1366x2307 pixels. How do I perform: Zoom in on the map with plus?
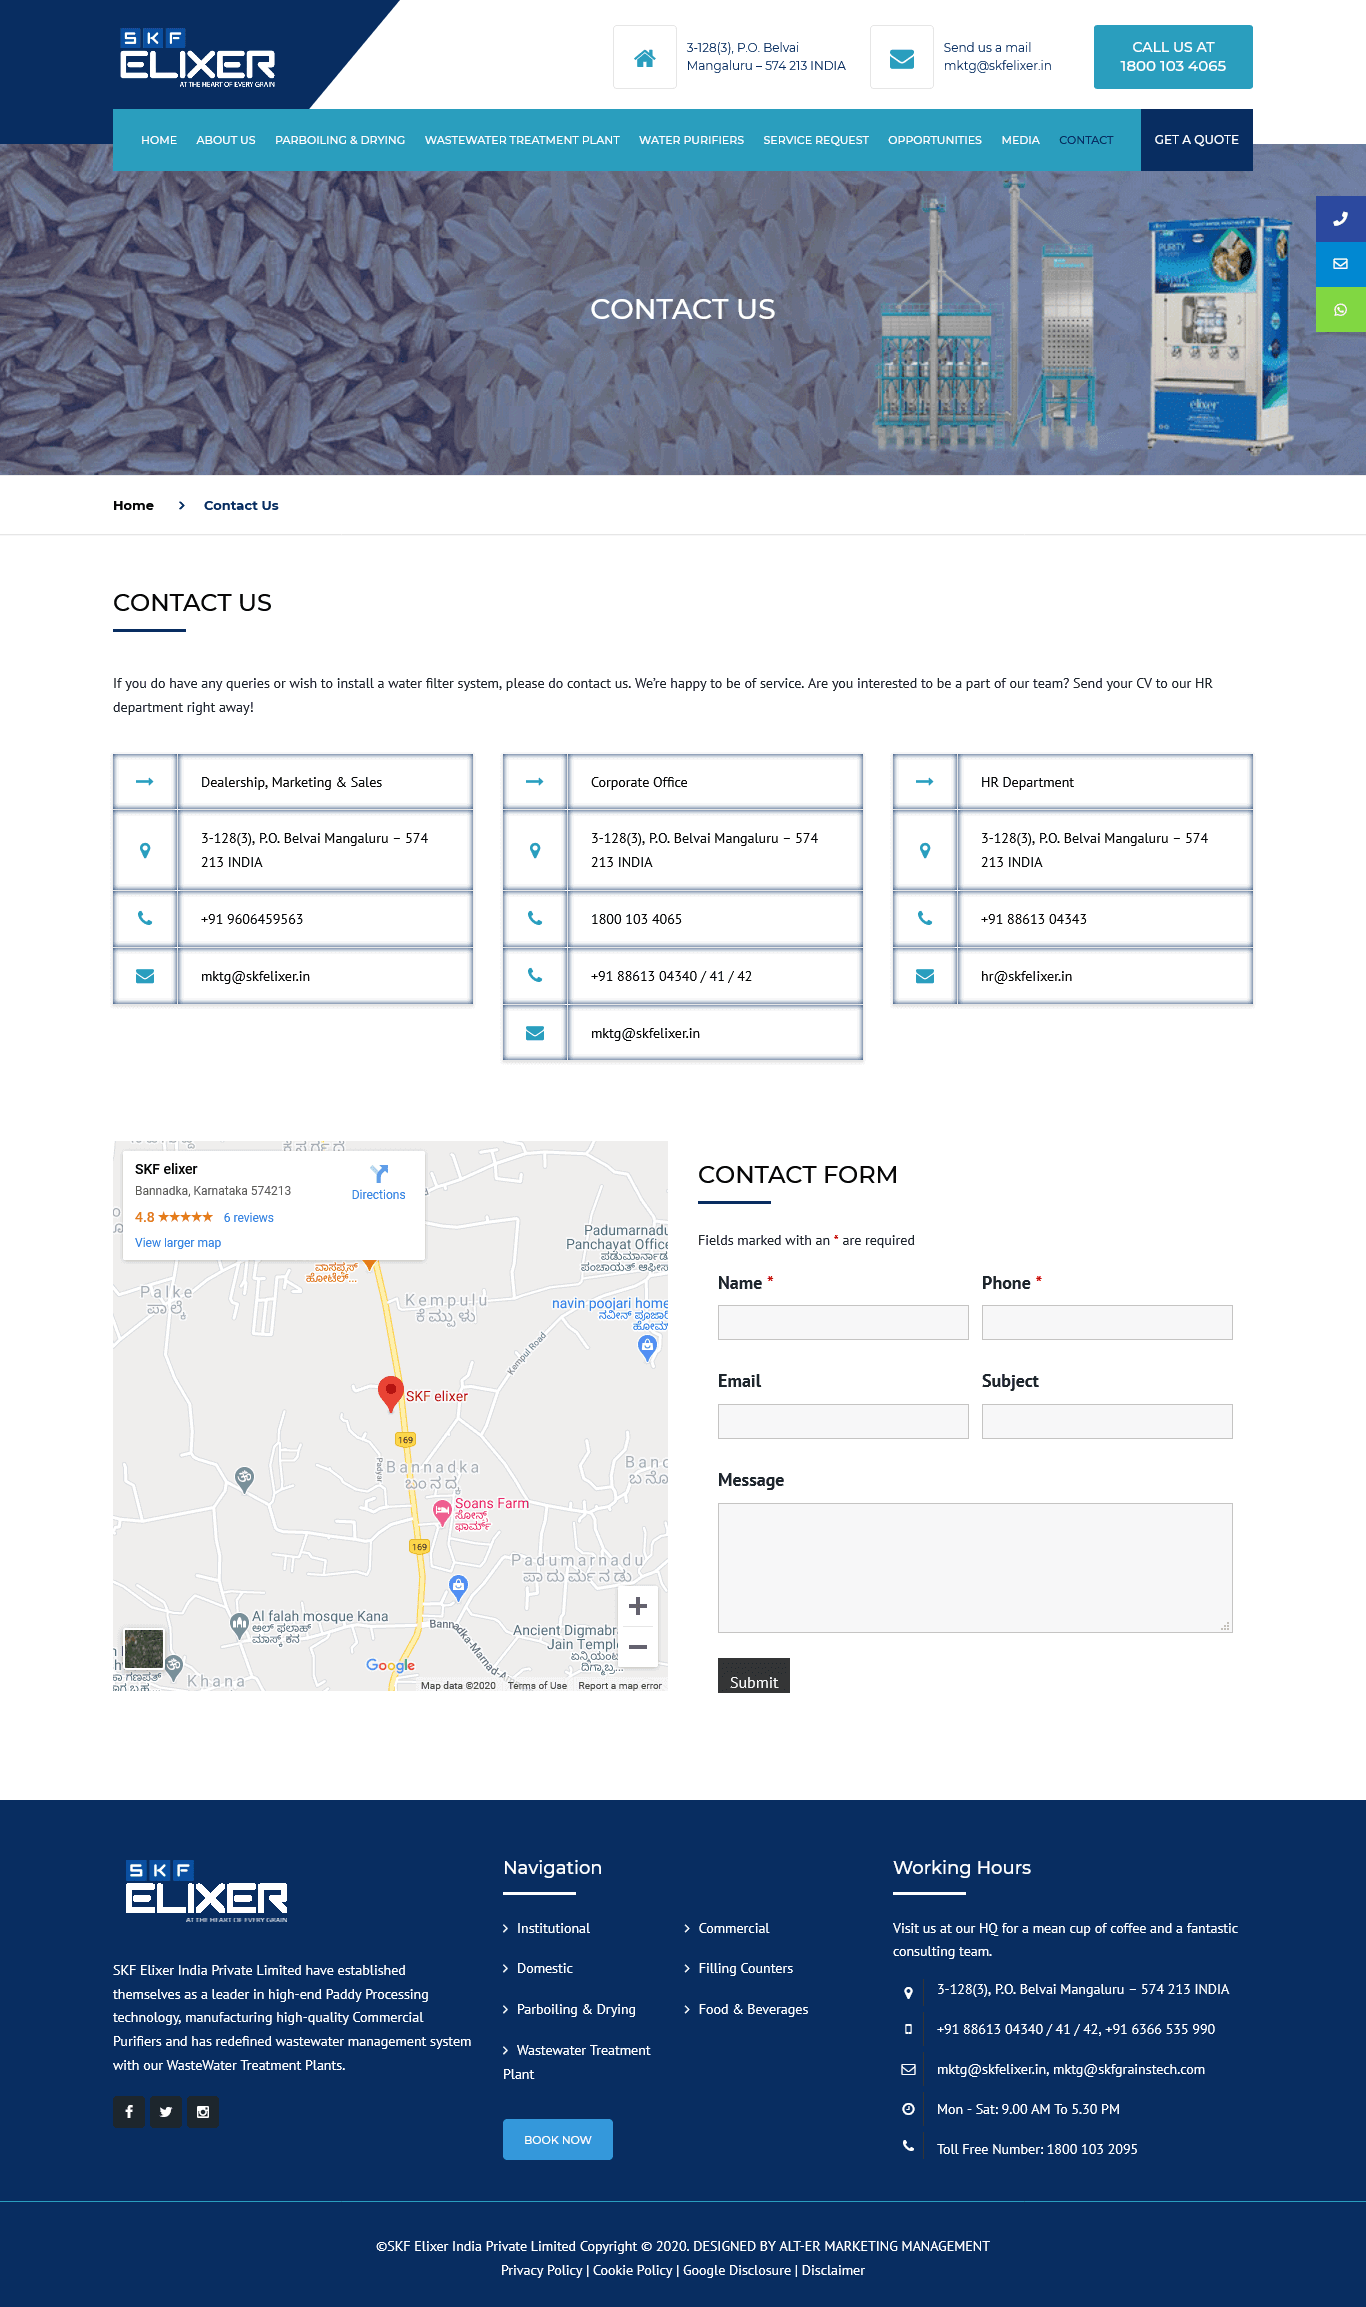tap(638, 1607)
